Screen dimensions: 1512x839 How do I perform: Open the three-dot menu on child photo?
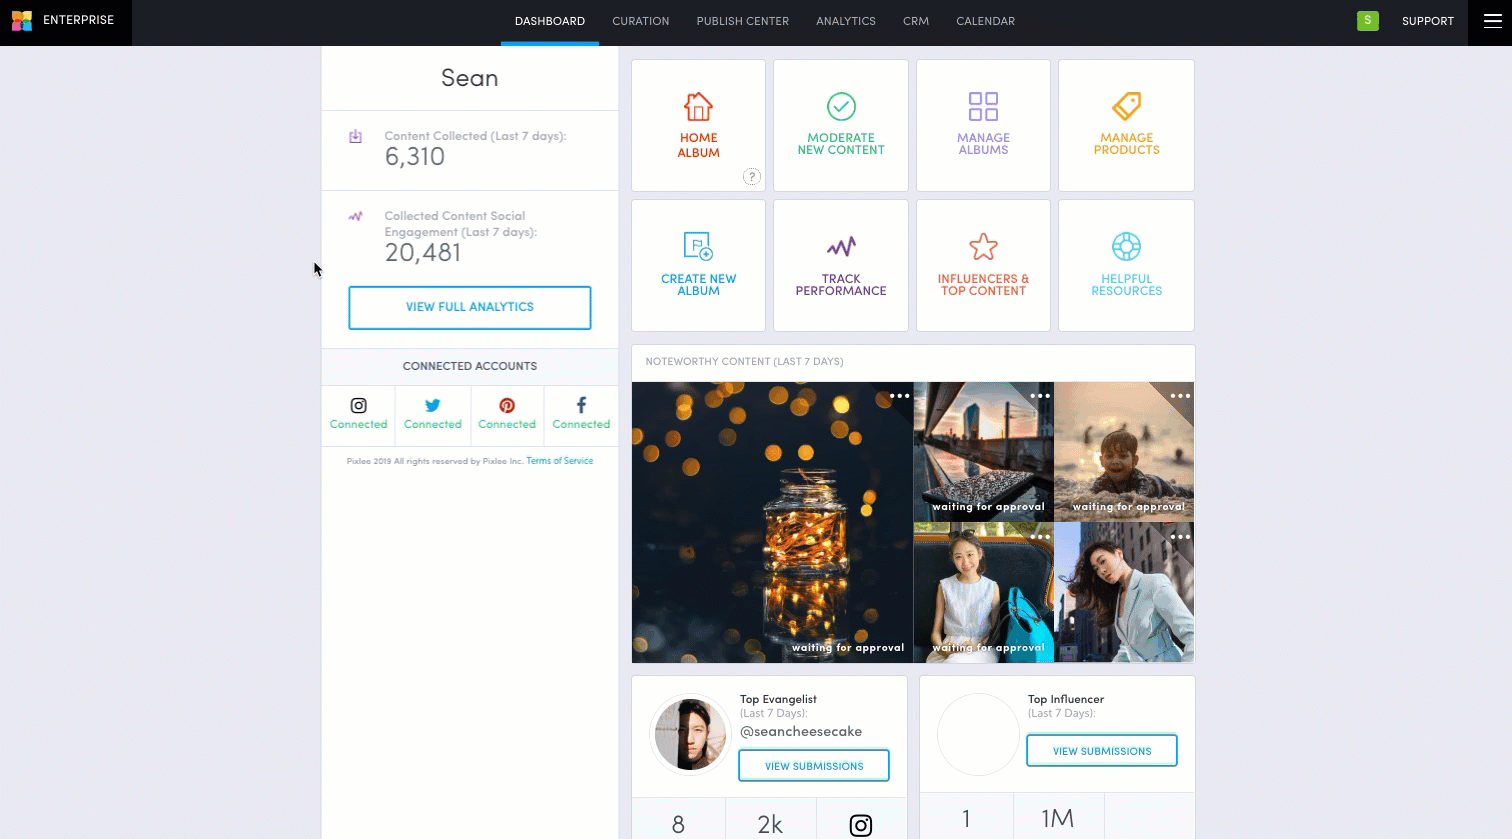coord(1180,396)
